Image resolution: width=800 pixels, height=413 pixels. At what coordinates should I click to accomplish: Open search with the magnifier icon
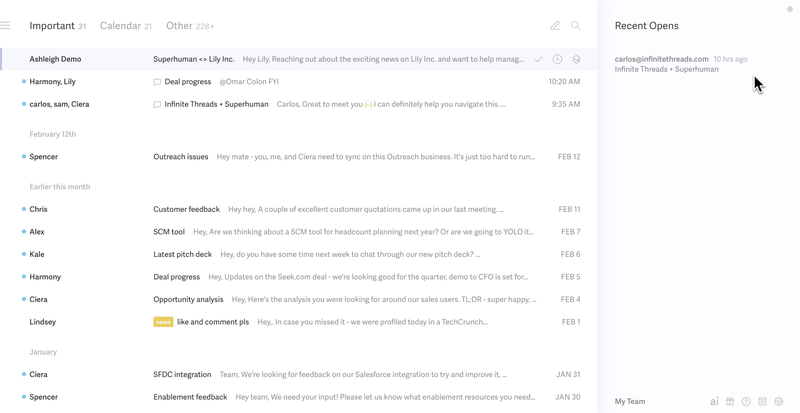pos(576,26)
